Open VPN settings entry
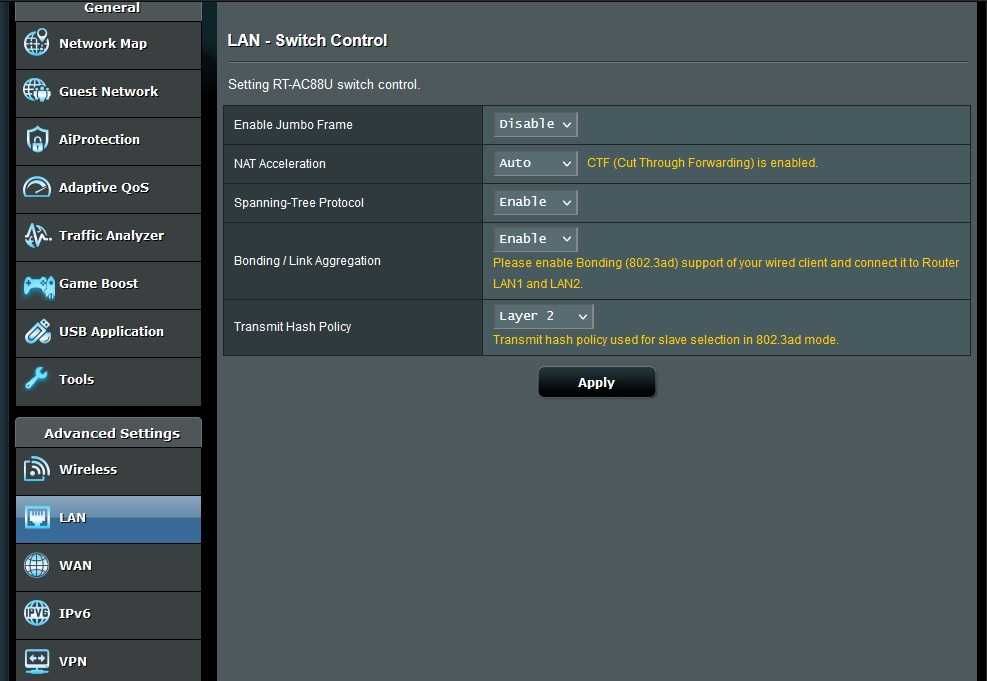Screen dimensions: 987x681 [x=108, y=660]
